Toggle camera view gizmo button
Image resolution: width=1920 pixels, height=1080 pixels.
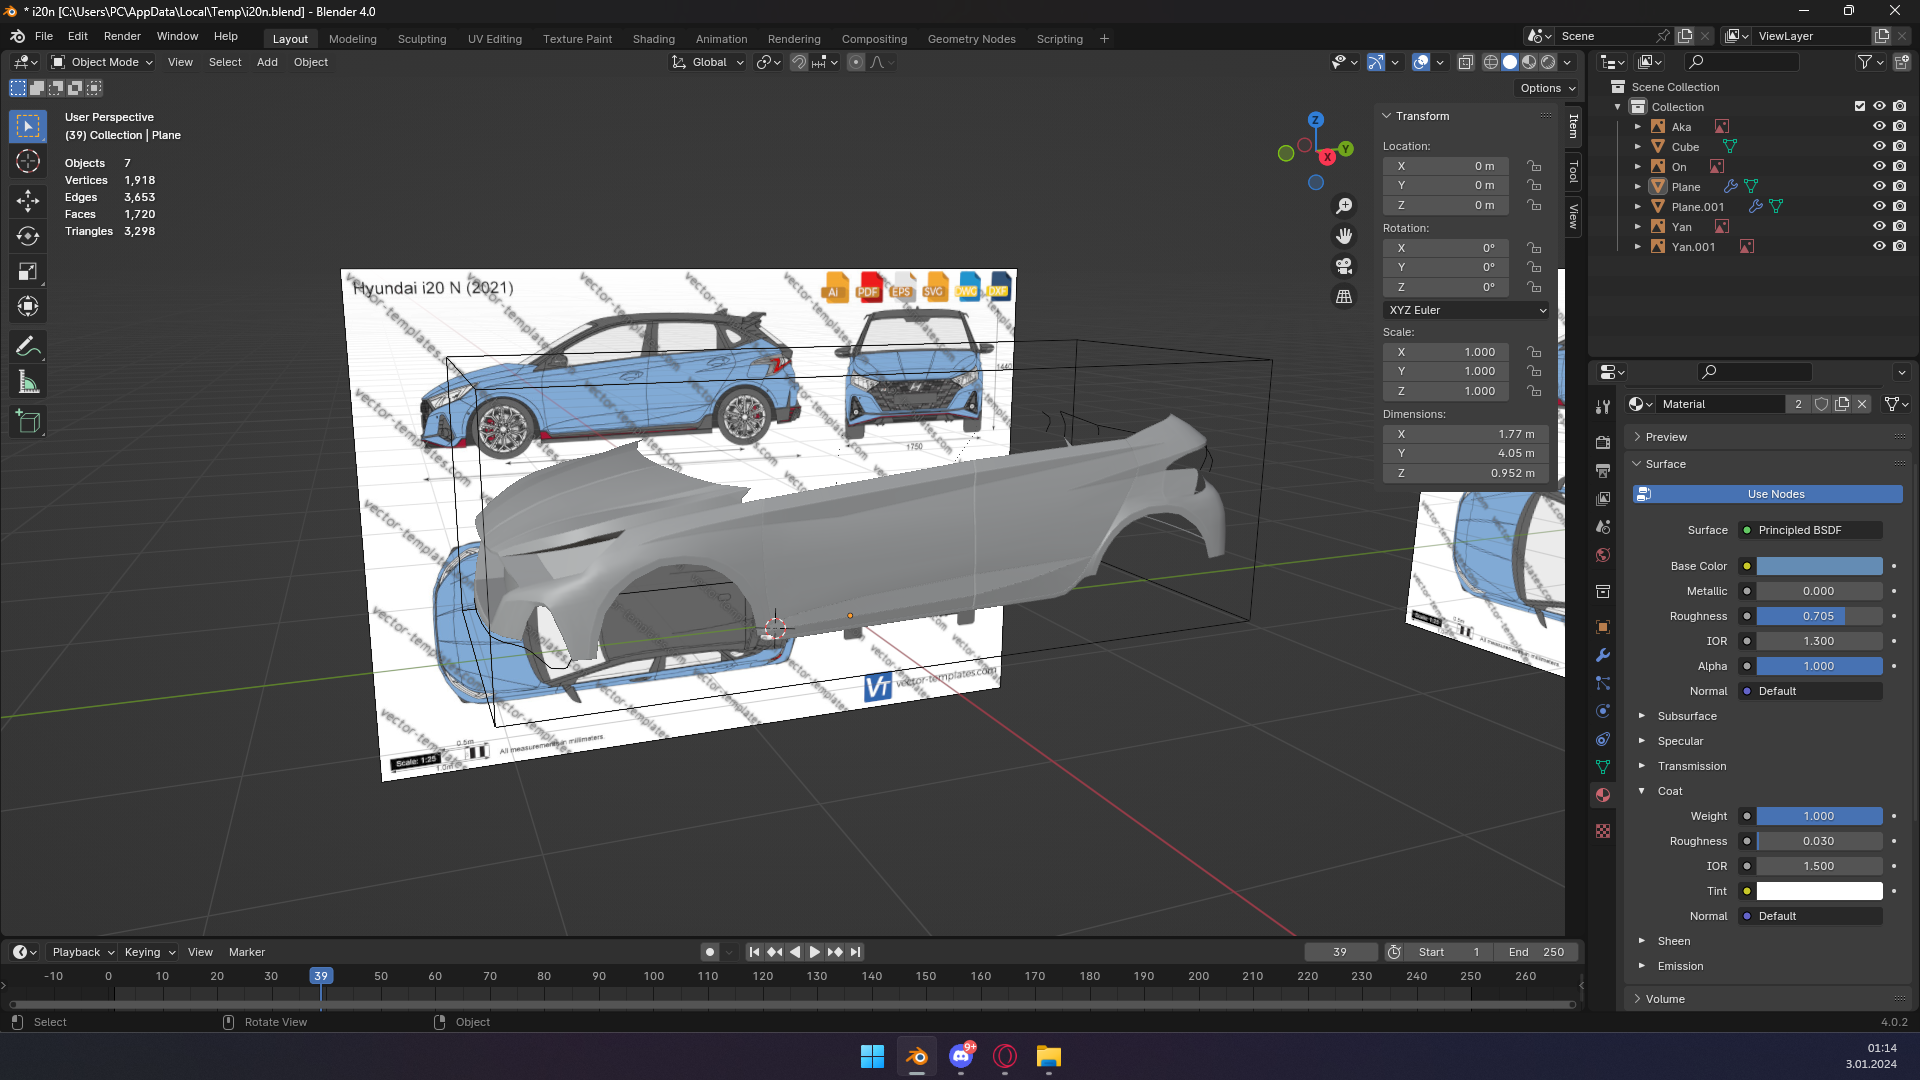click(x=1344, y=266)
